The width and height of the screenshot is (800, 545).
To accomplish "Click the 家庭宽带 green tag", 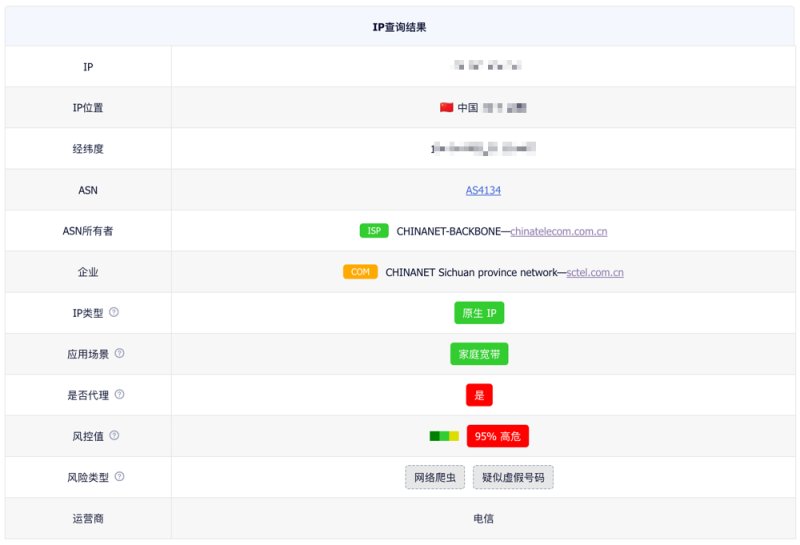I will [479, 354].
